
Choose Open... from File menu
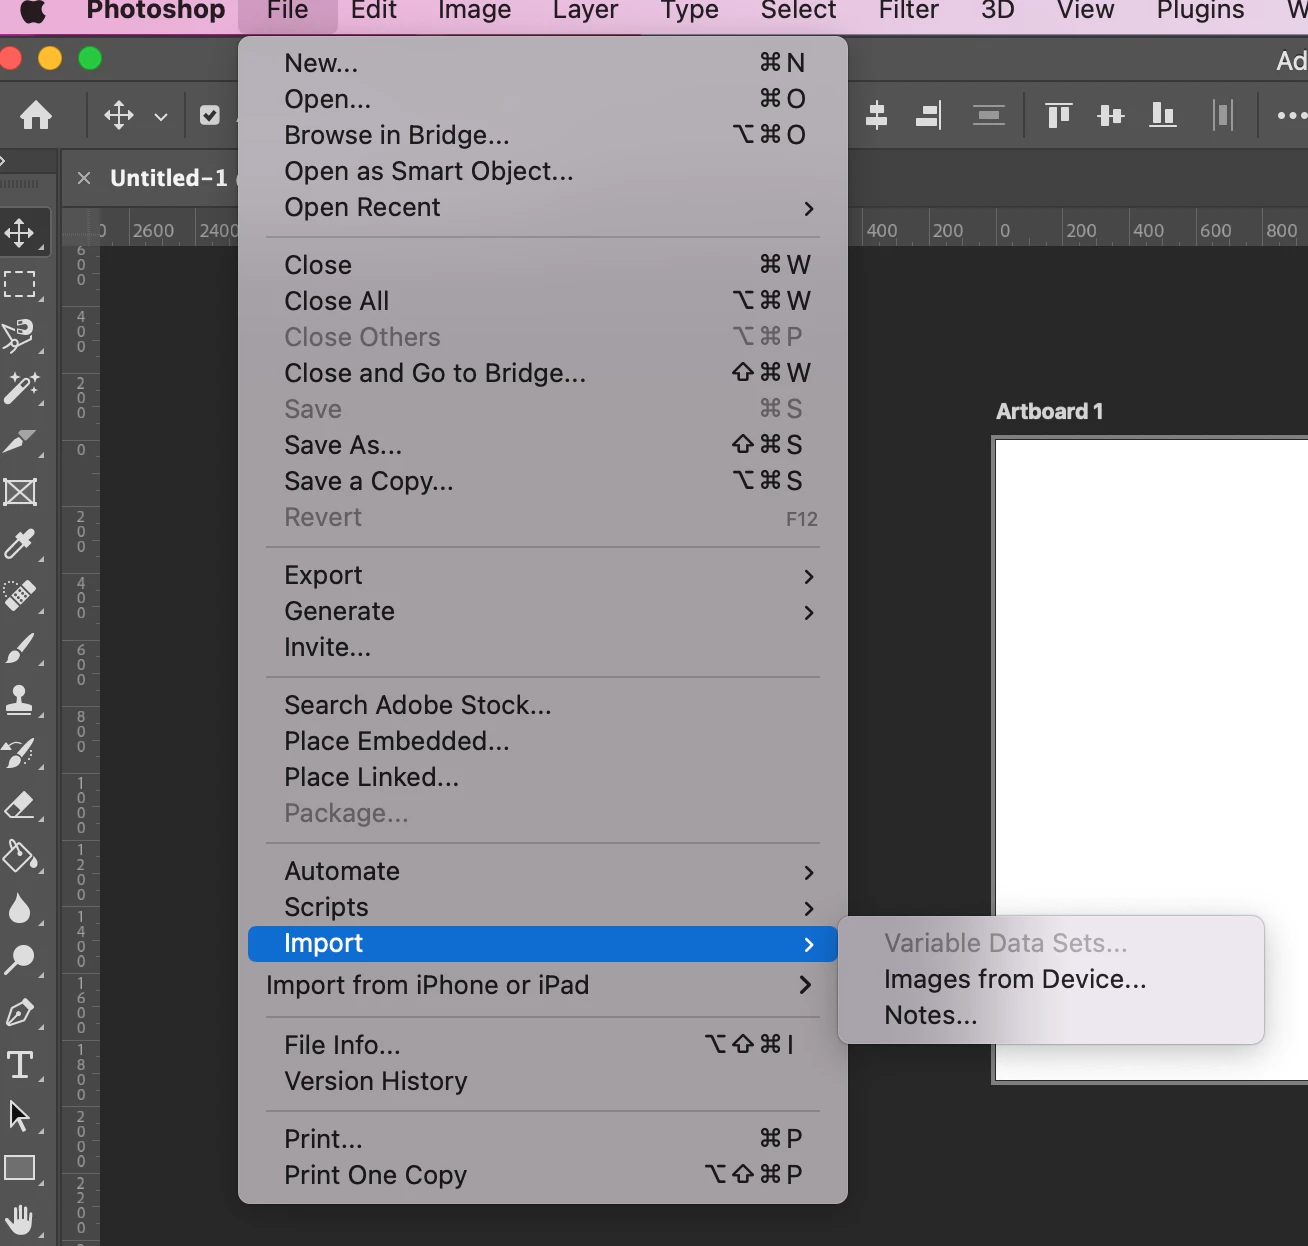coord(543,100)
